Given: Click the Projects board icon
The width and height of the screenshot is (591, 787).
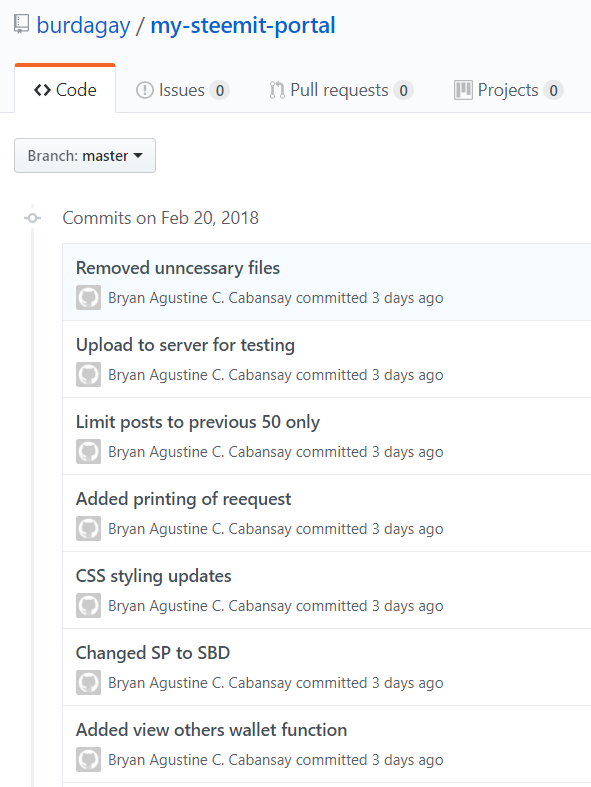Looking at the screenshot, I should [x=463, y=90].
